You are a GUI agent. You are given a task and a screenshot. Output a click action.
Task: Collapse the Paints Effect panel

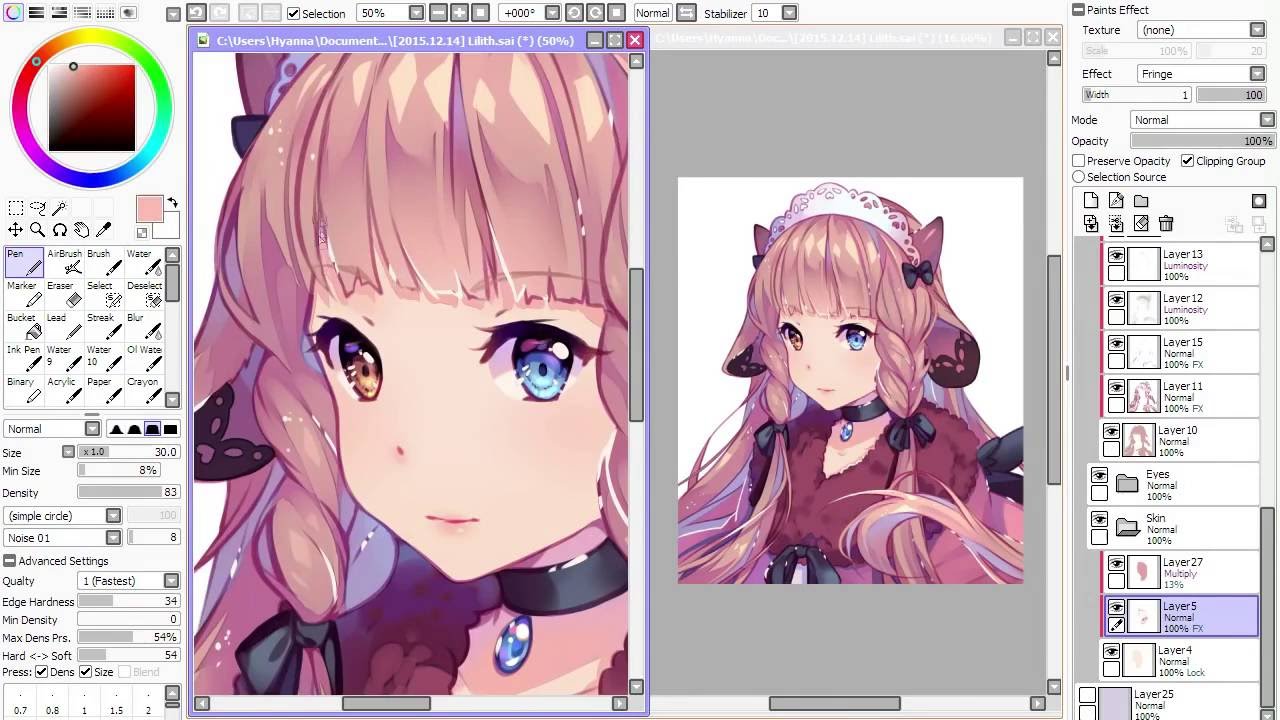pos(1078,10)
